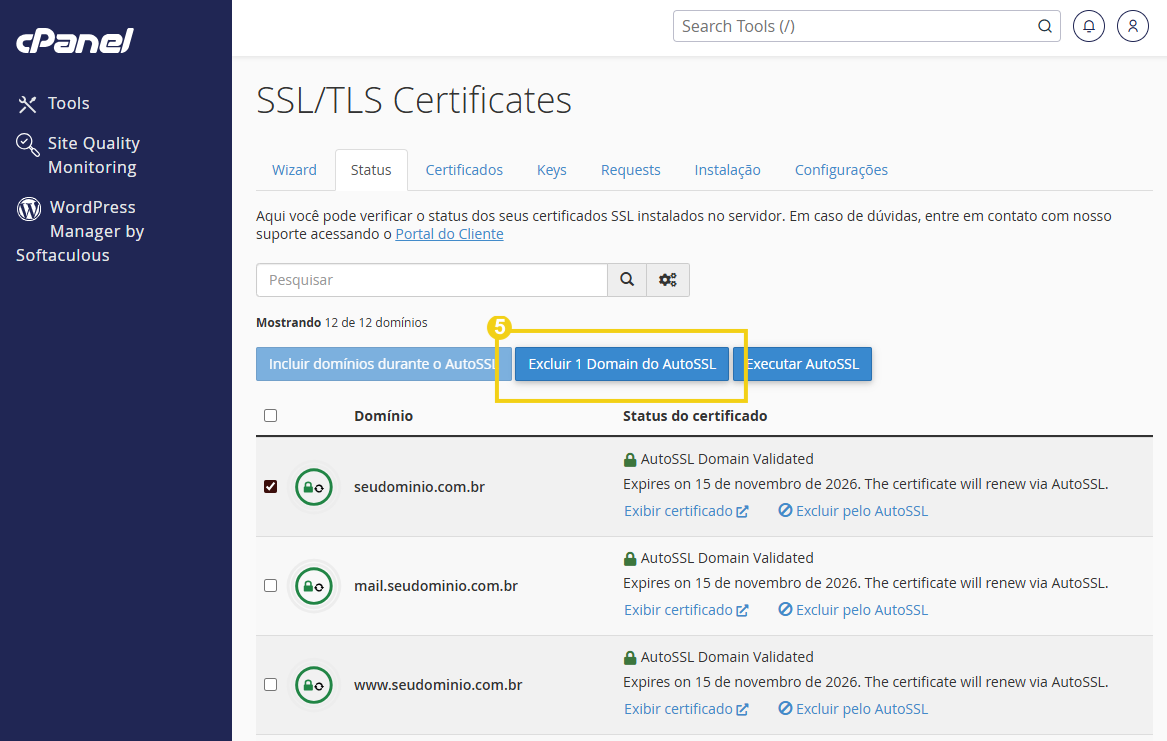The height and width of the screenshot is (741, 1167).
Task: Open the Certificados tab
Action: point(464,170)
